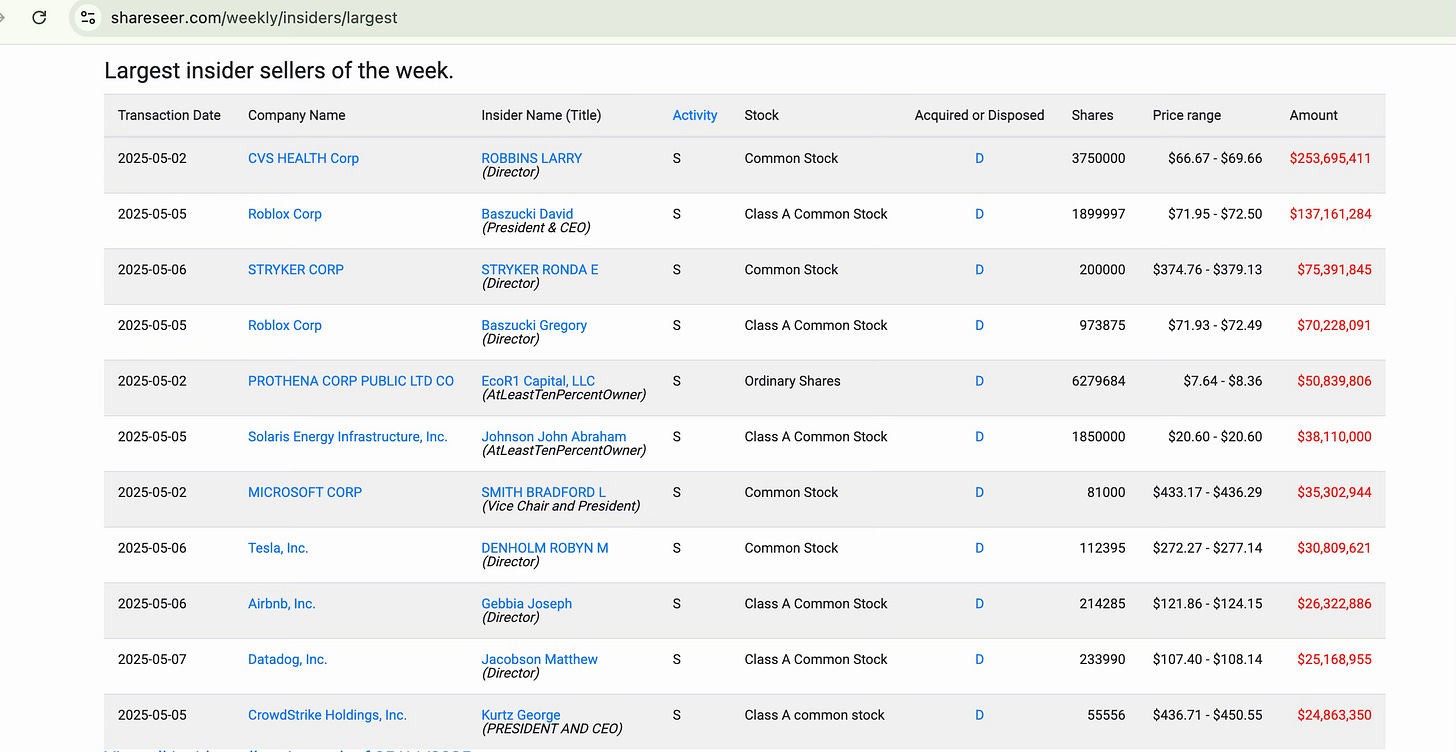Open Baszucki Gregory insider profile
The width and height of the screenshot is (1456, 752).
[x=534, y=325]
